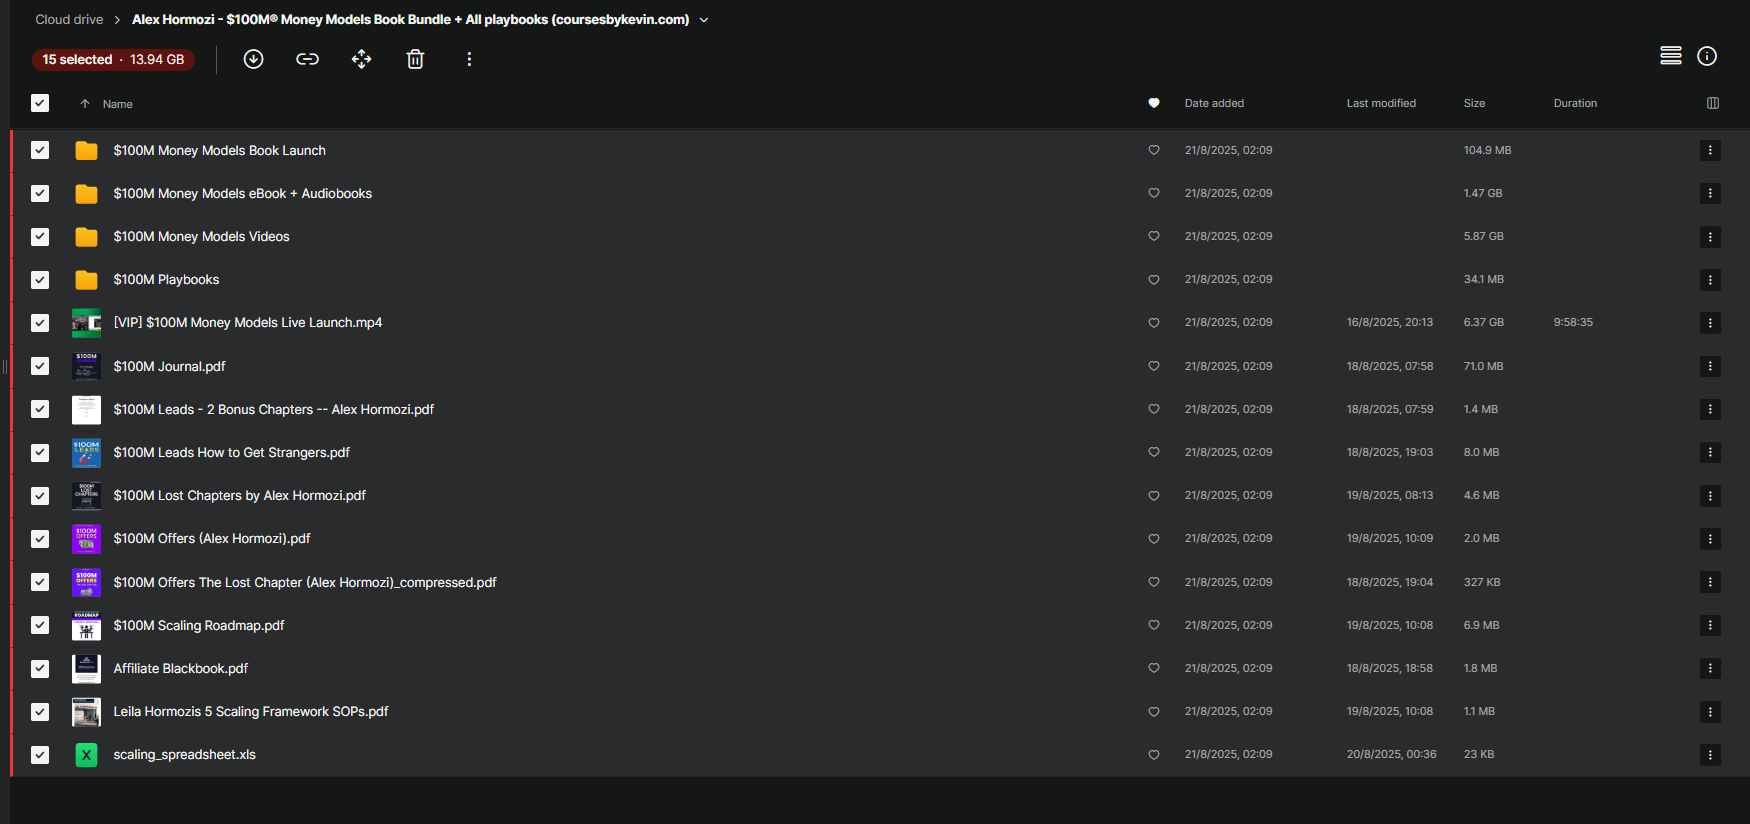Open the toolbar more options menu
The height and width of the screenshot is (824, 1750).
[x=469, y=59]
